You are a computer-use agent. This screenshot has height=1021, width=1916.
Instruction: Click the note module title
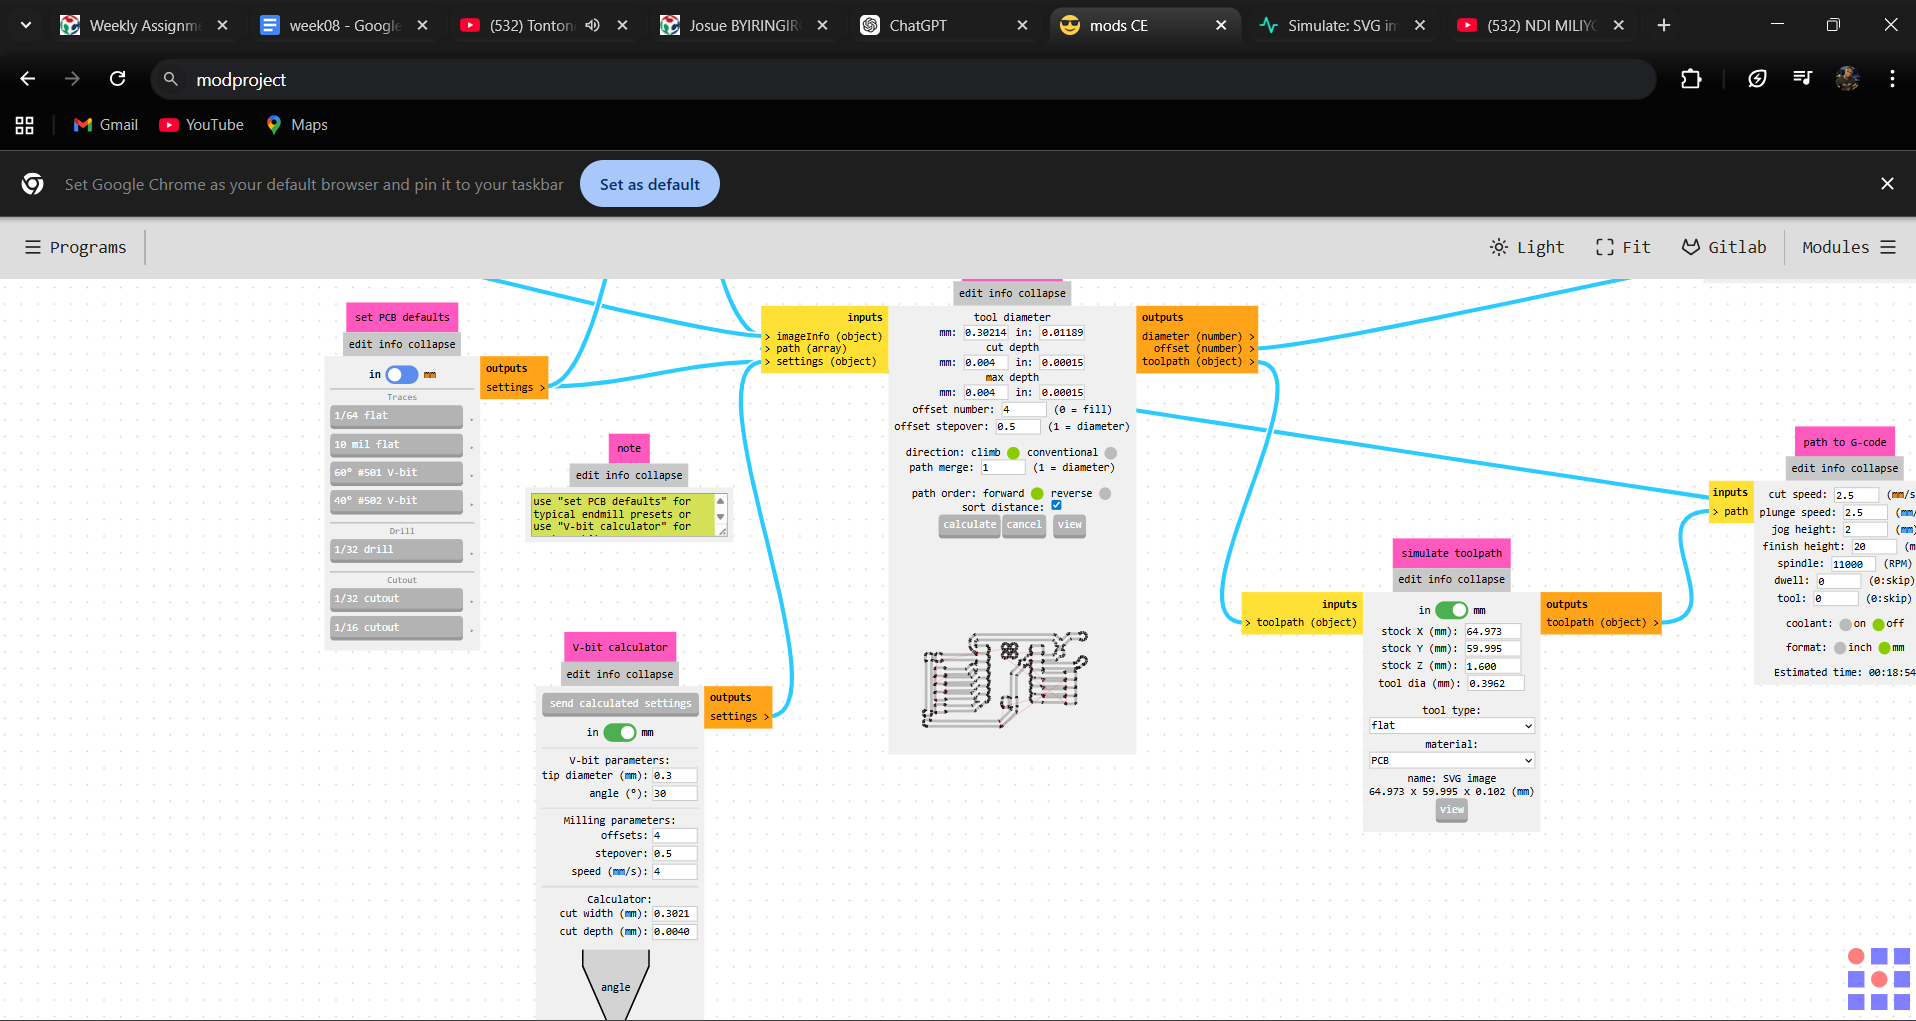(629, 448)
